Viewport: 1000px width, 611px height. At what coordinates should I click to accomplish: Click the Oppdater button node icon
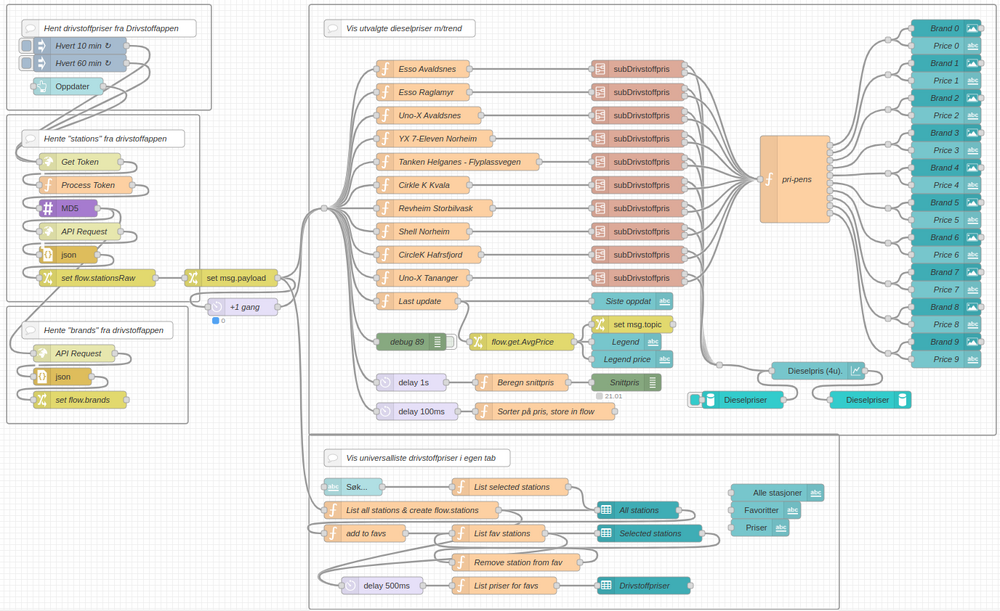[x=42, y=87]
